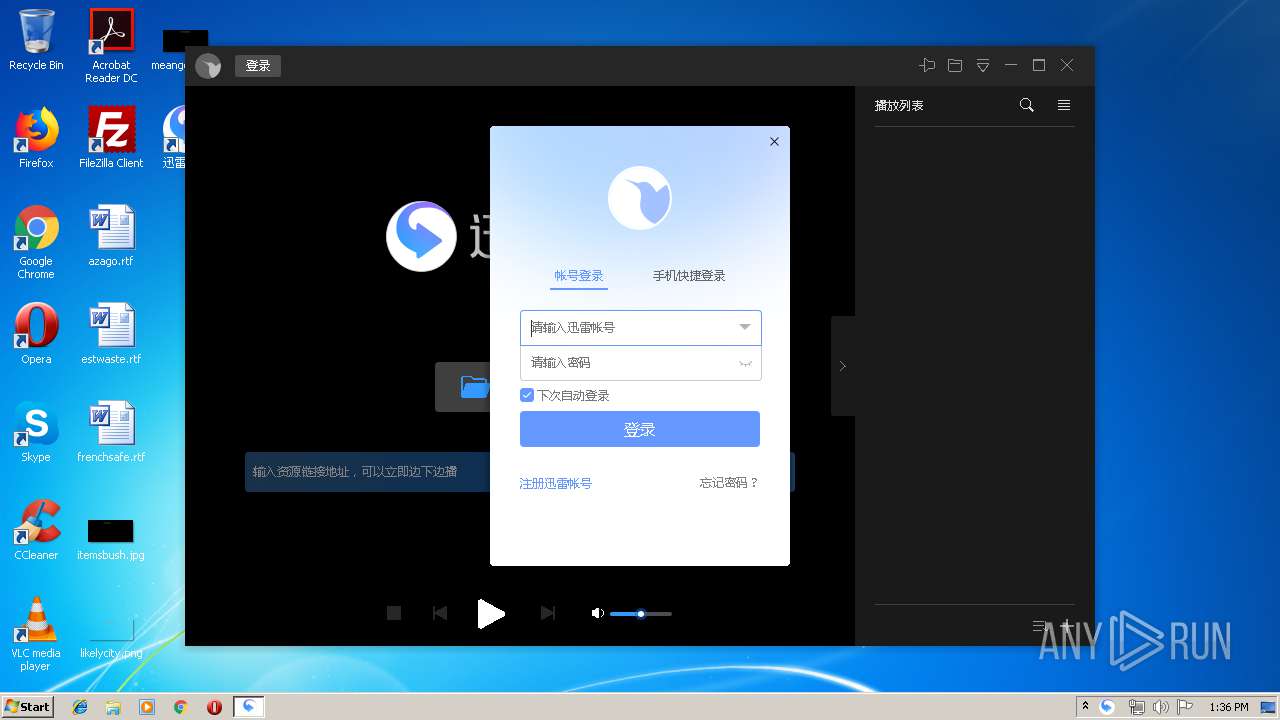Select Opera desktop icon
The image size is (1280, 720).
[x=36, y=334]
